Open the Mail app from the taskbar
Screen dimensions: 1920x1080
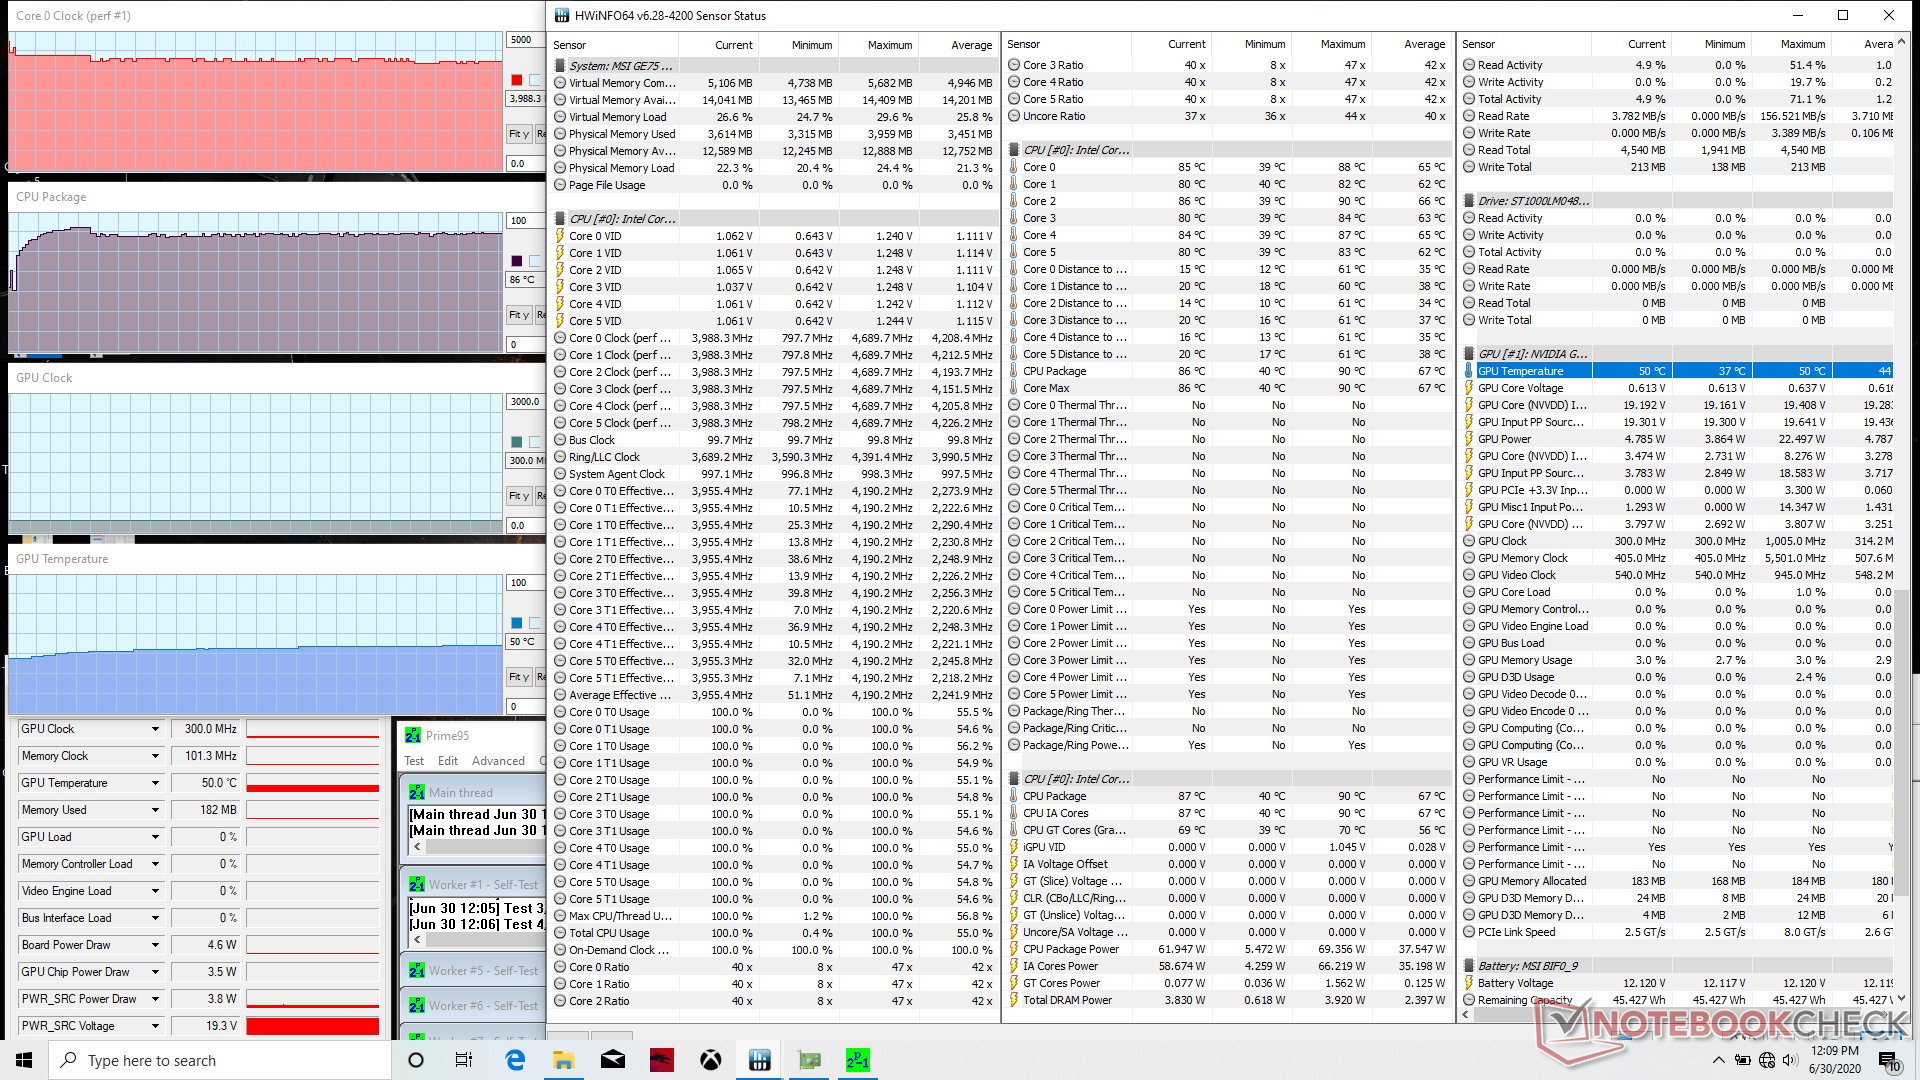coord(612,1060)
